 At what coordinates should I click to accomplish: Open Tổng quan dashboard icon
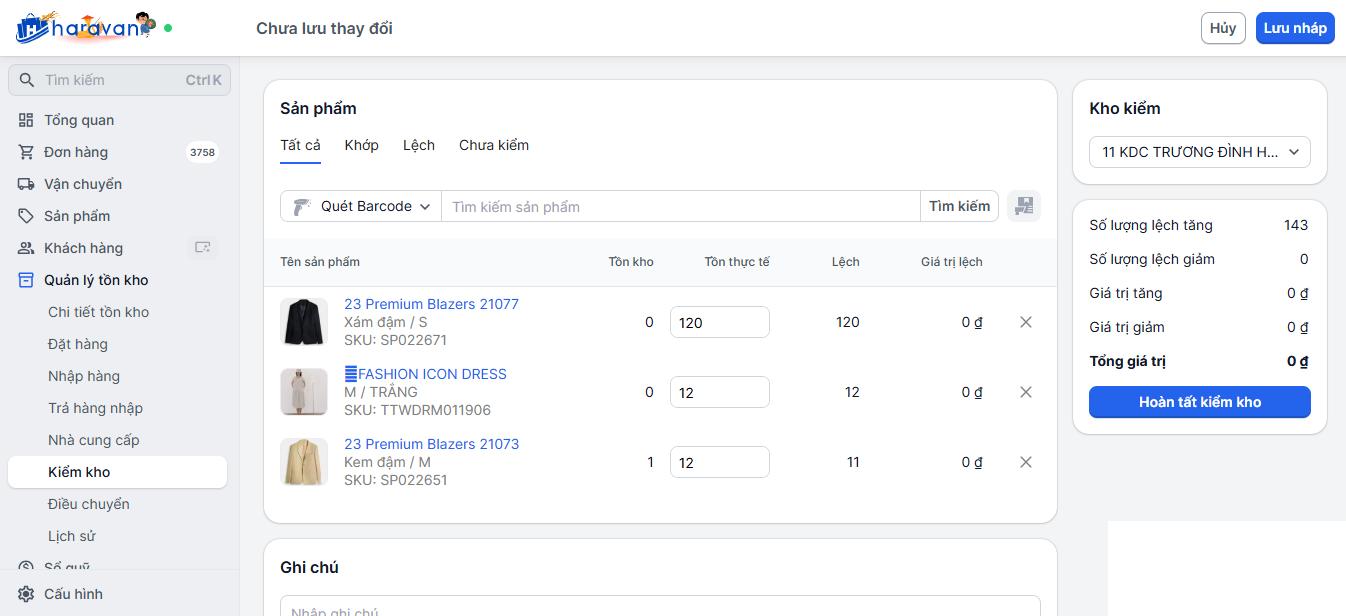click(x=26, y=120)
